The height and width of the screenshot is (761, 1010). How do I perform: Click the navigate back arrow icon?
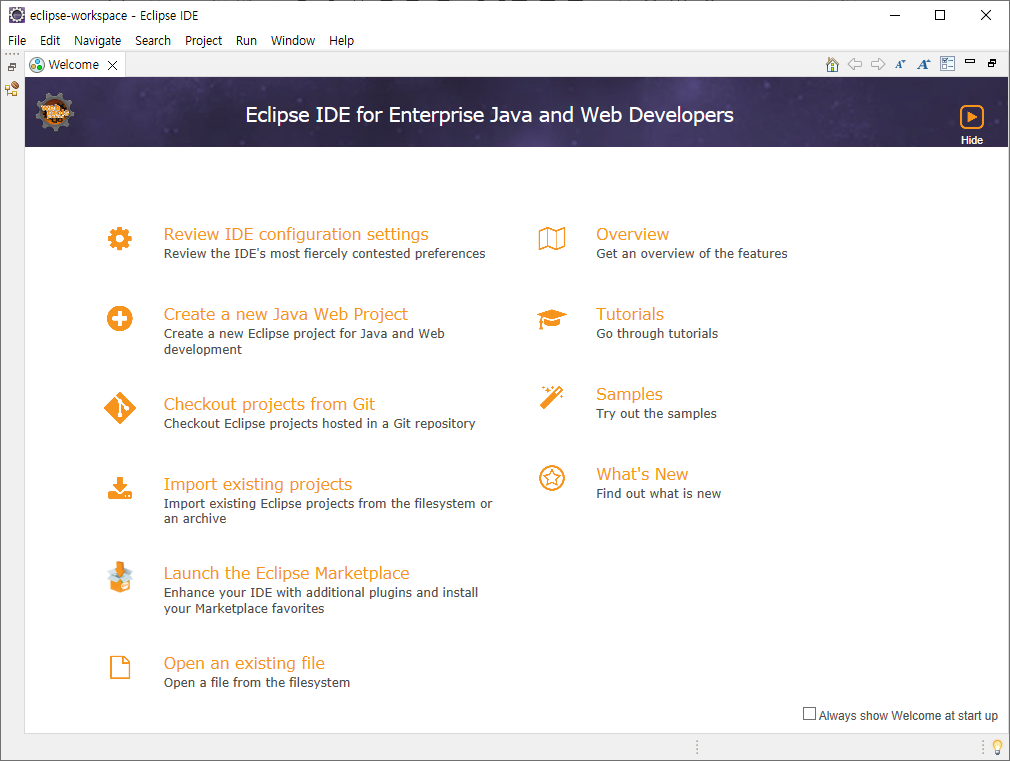855,64
